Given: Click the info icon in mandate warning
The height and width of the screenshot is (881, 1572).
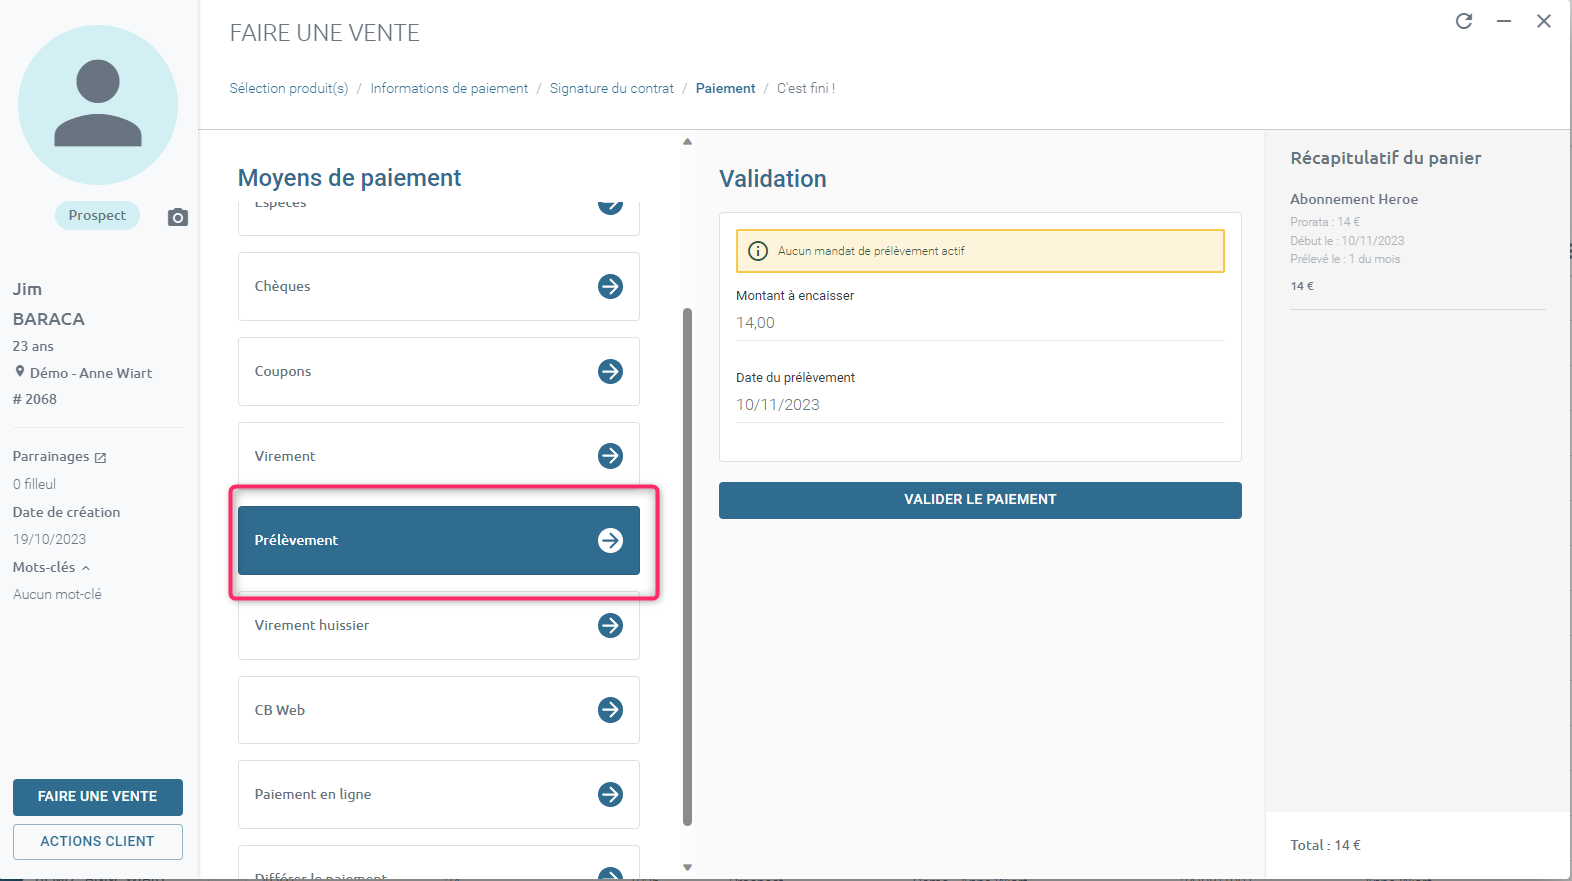Looking at the screenshot, I should (758, 251).
